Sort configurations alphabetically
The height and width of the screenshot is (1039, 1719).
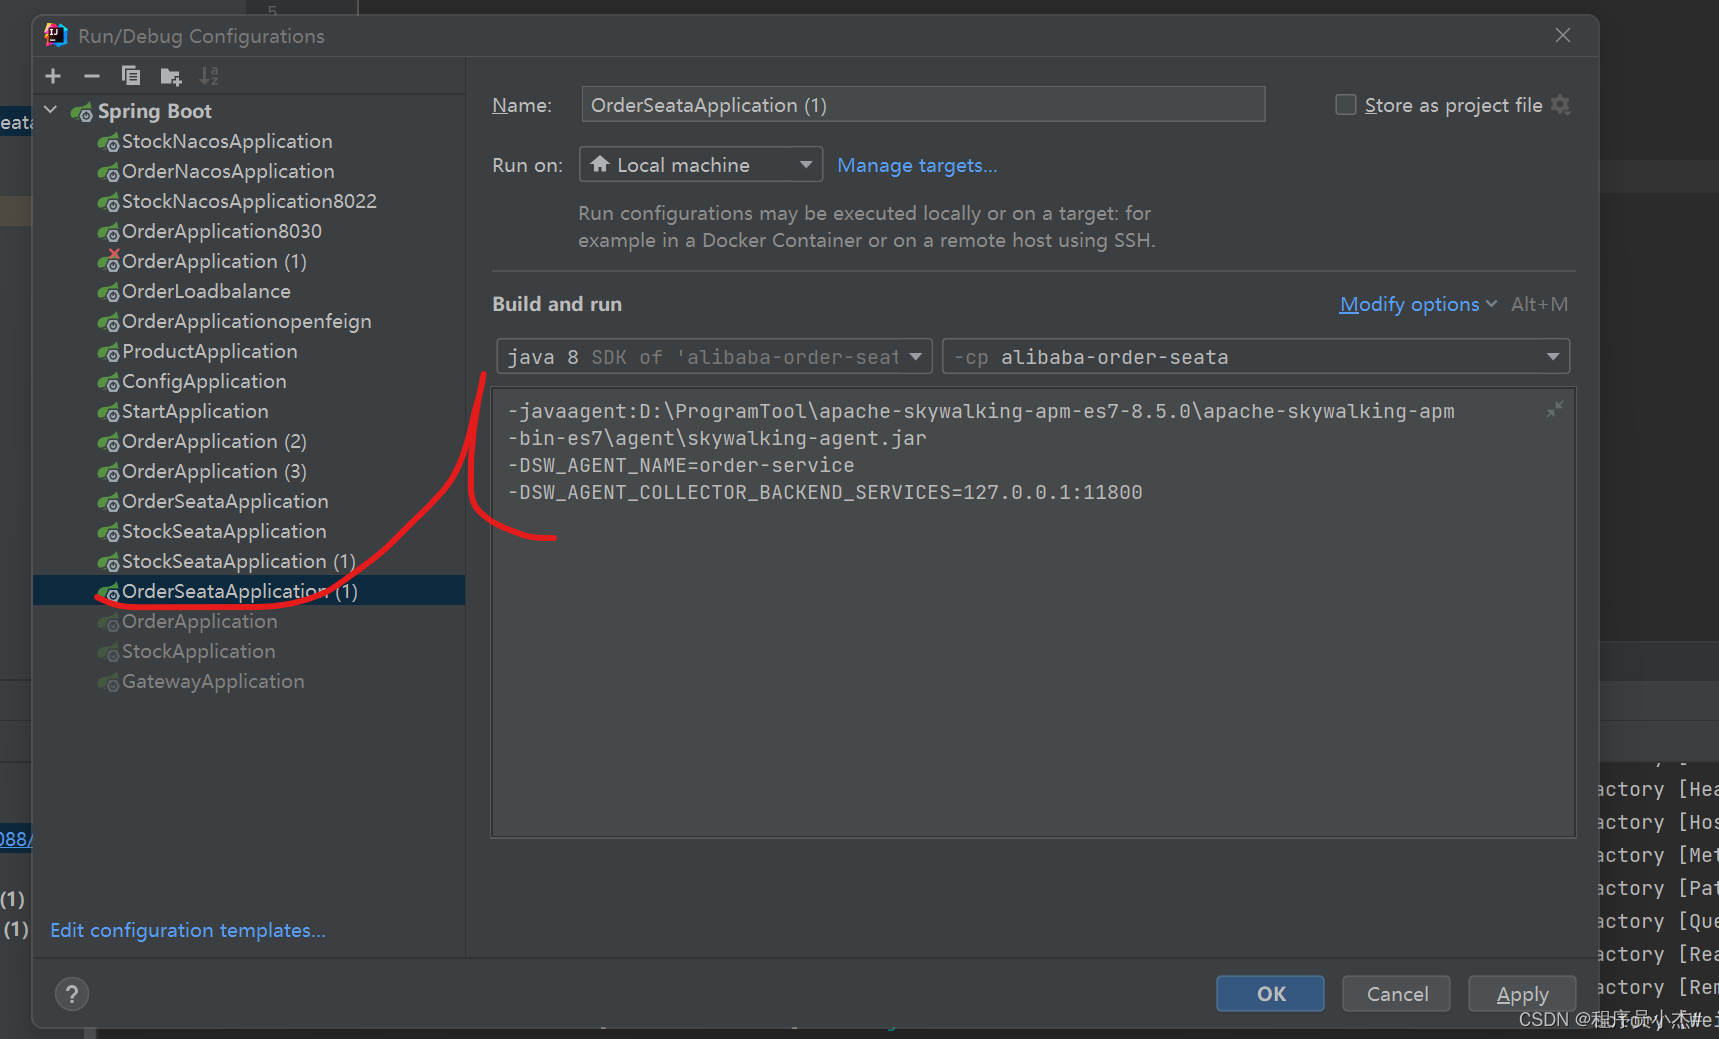209,76
